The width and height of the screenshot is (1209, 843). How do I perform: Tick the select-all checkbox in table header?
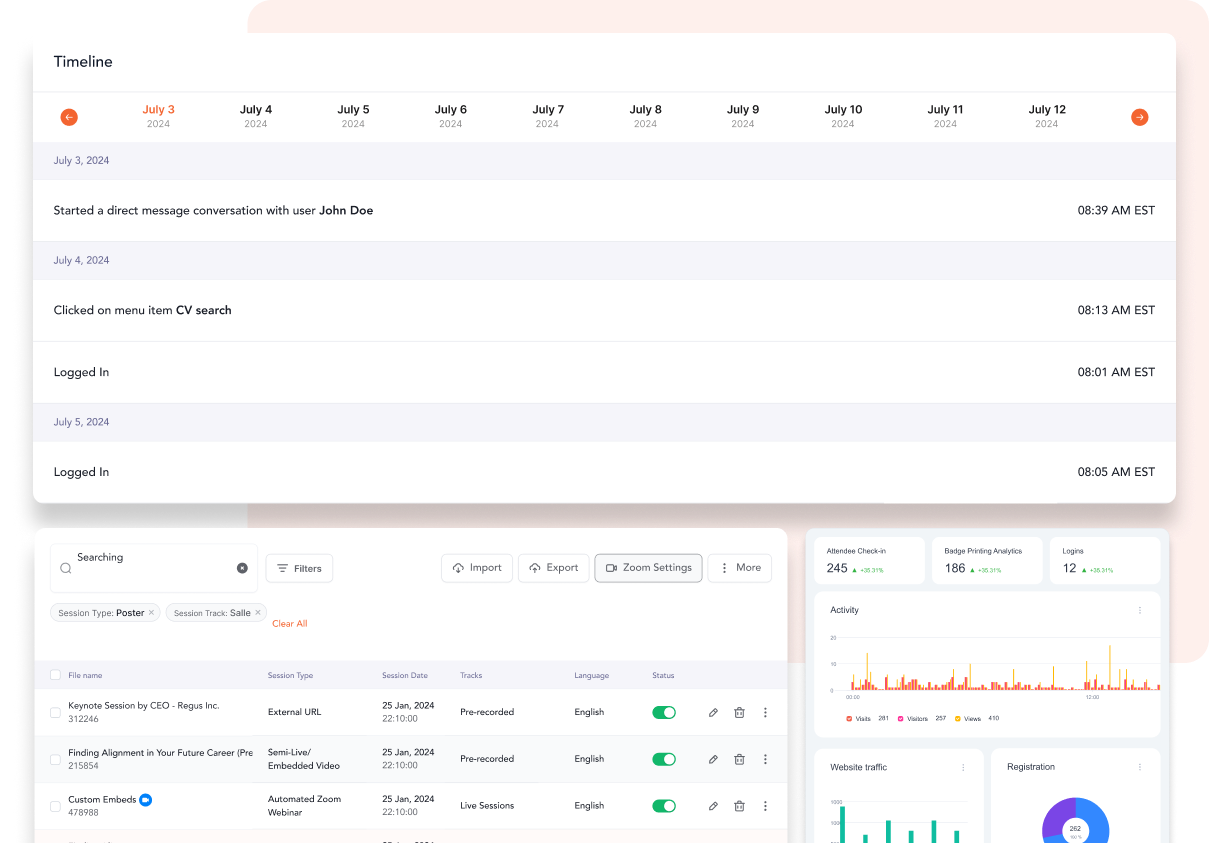point(55,675)
